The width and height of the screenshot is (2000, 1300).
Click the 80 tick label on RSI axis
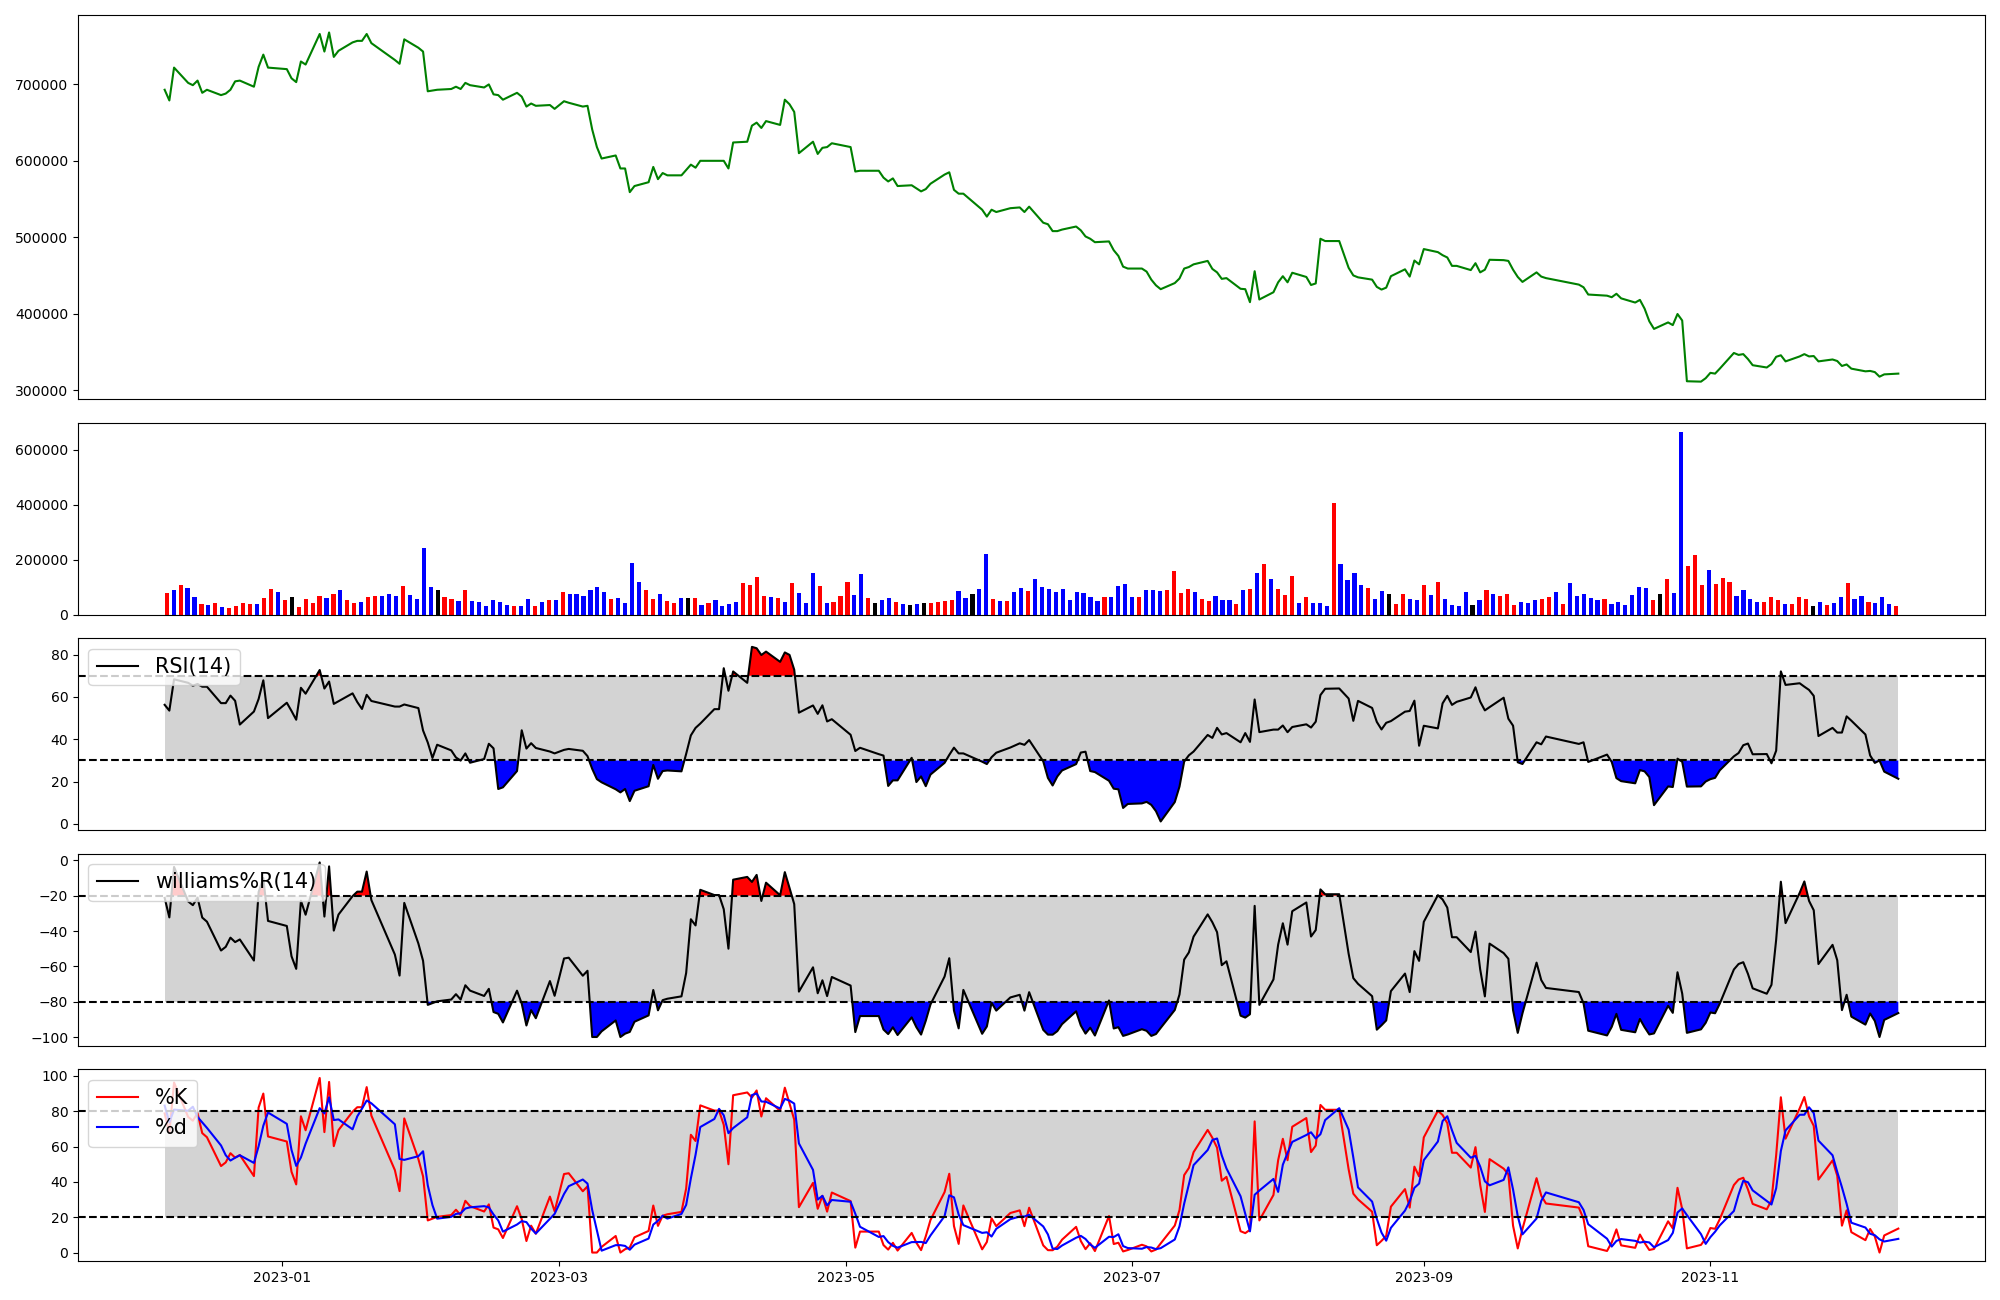click(x=59, y=656)
